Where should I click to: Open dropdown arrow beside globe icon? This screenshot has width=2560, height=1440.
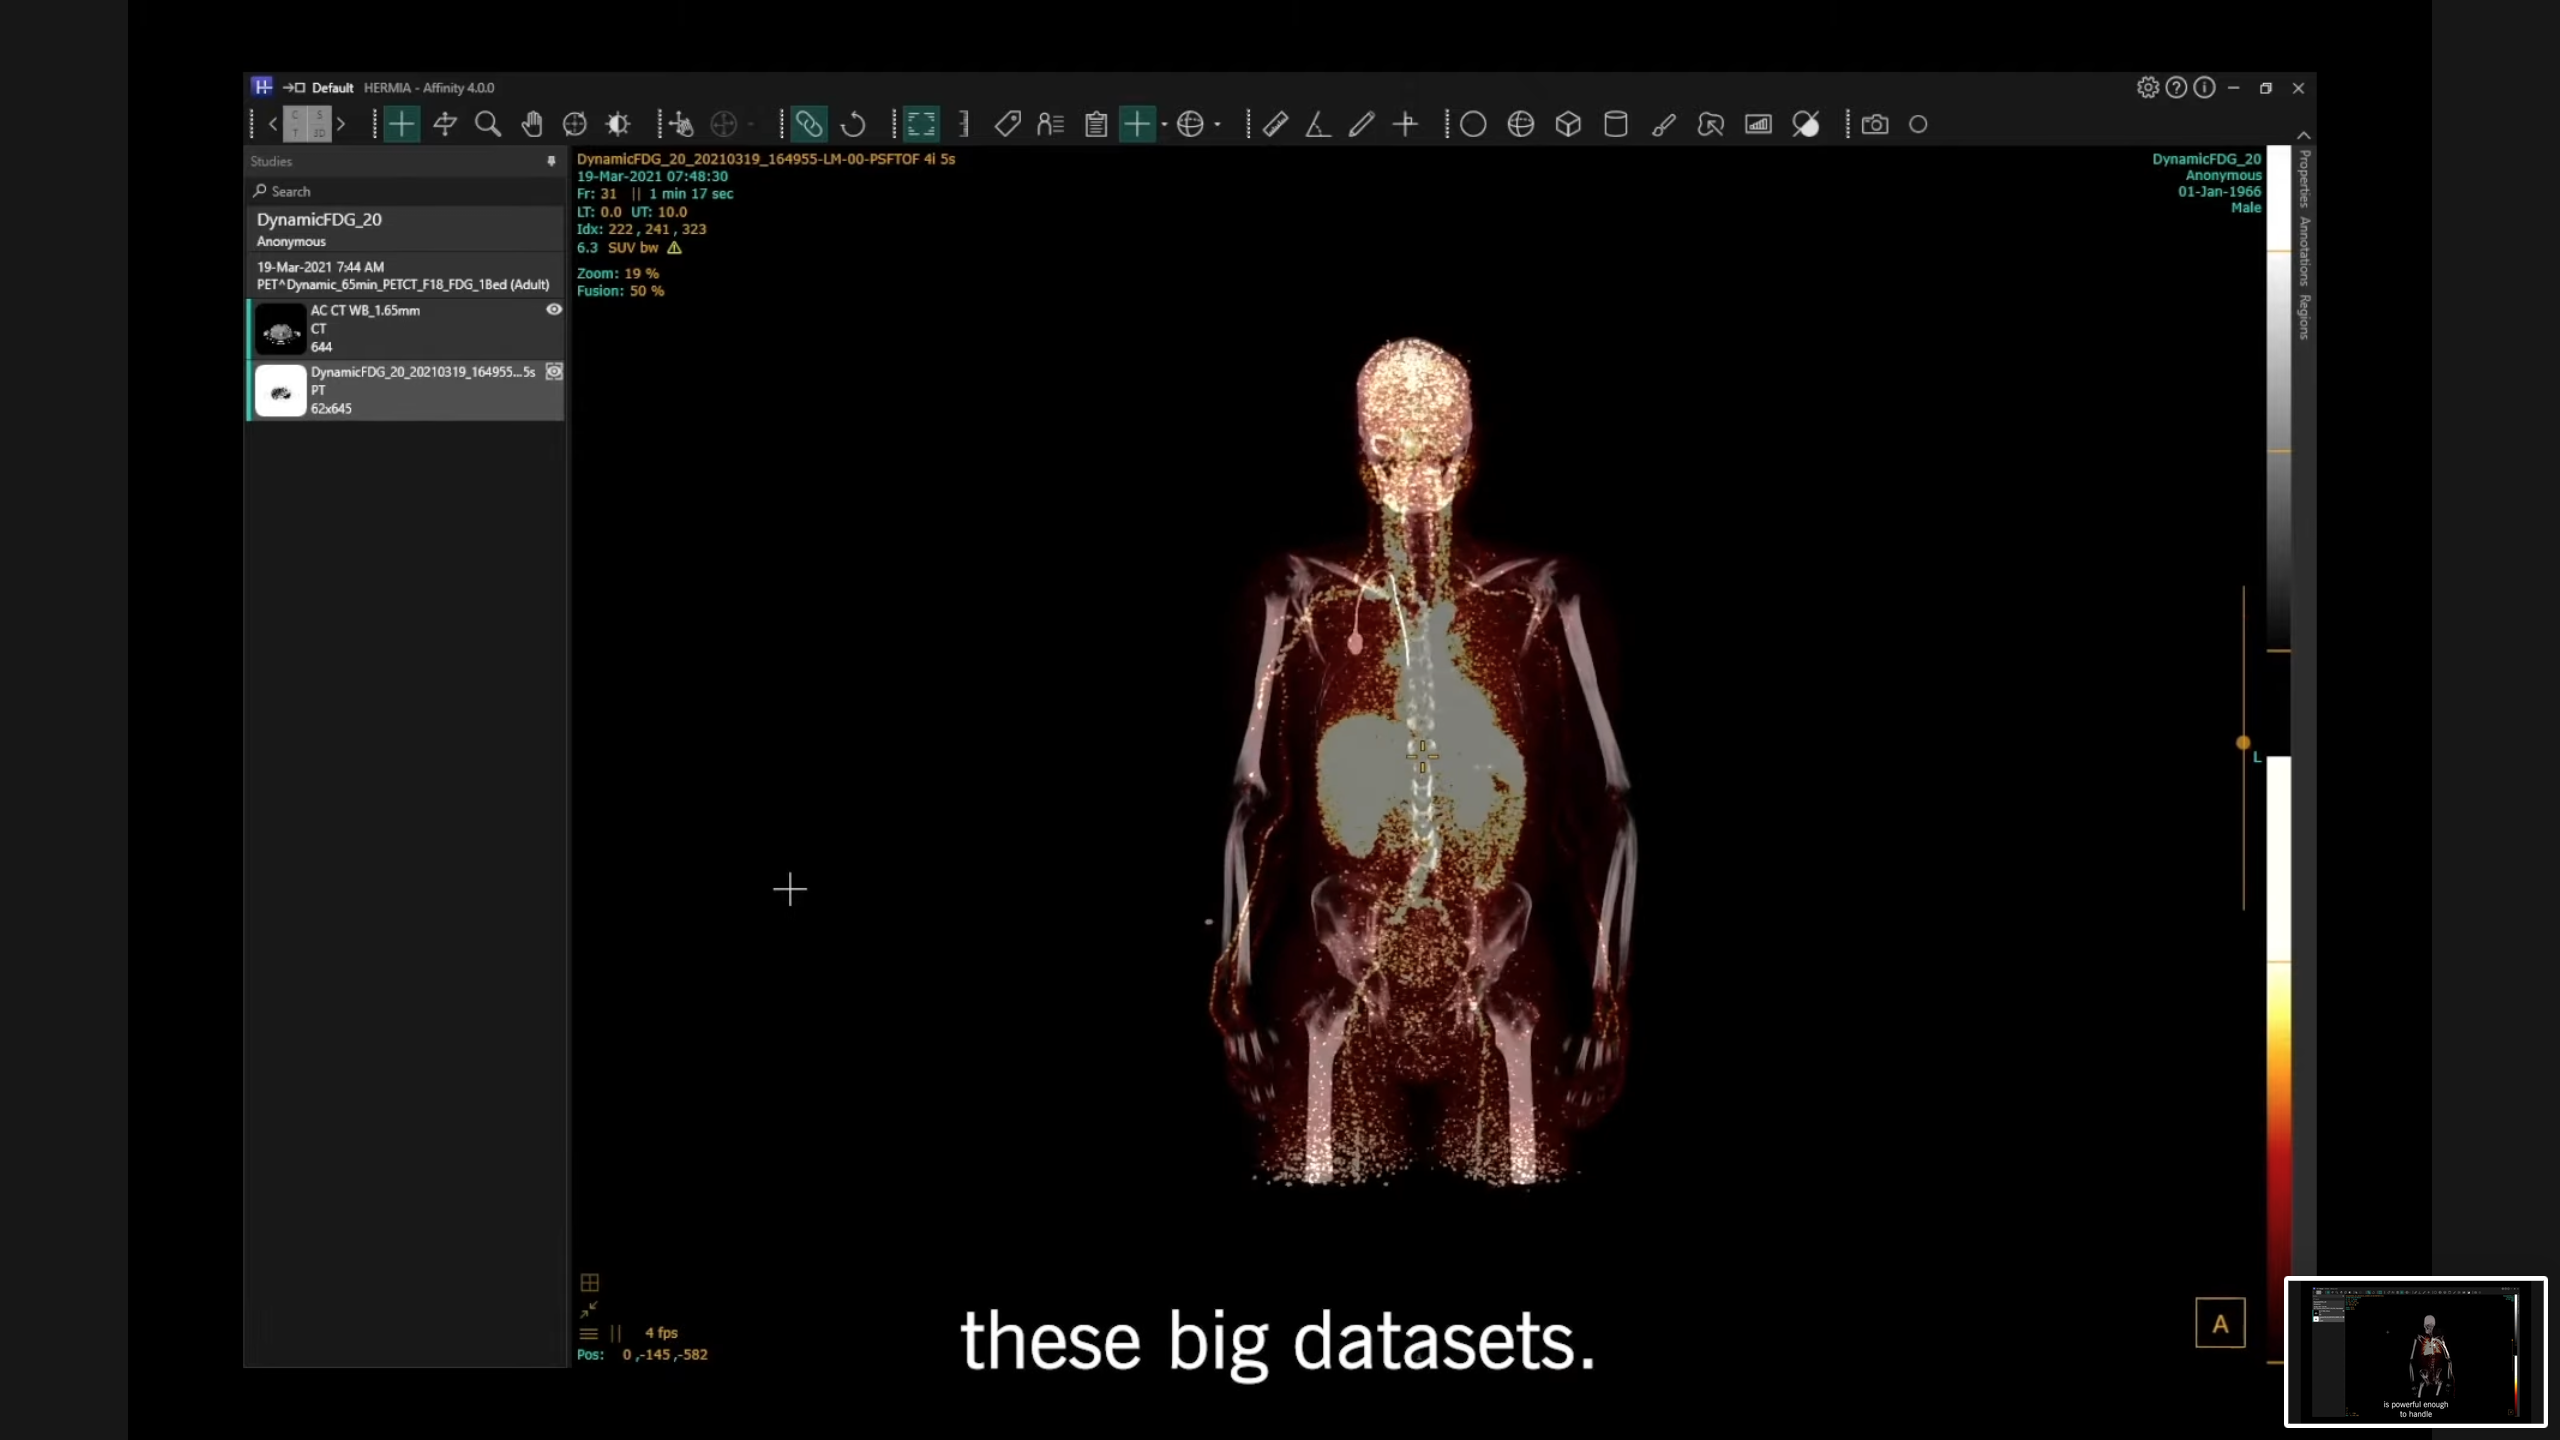[x=1217, y=125]
